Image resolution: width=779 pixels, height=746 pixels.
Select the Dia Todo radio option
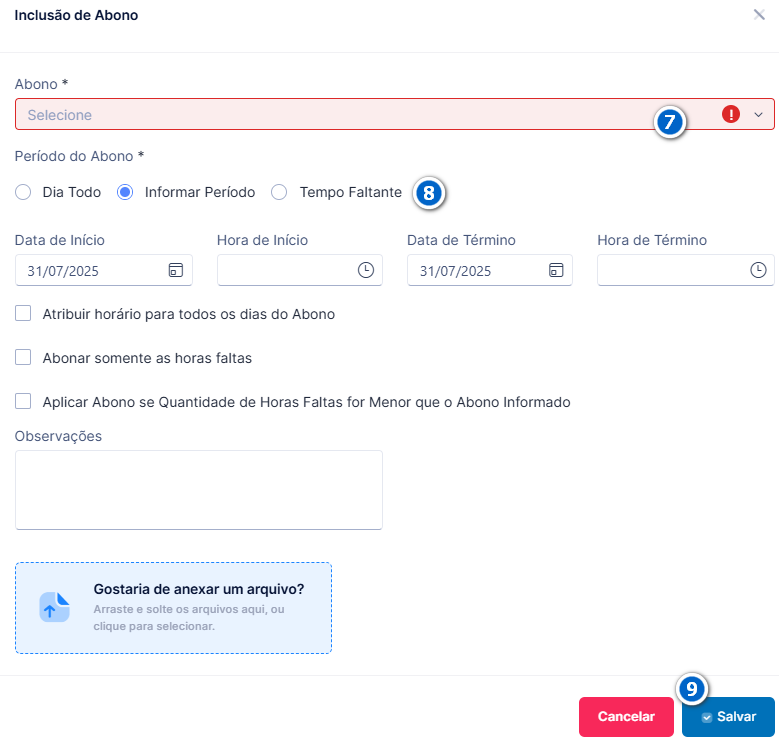[x=23, y=192]
